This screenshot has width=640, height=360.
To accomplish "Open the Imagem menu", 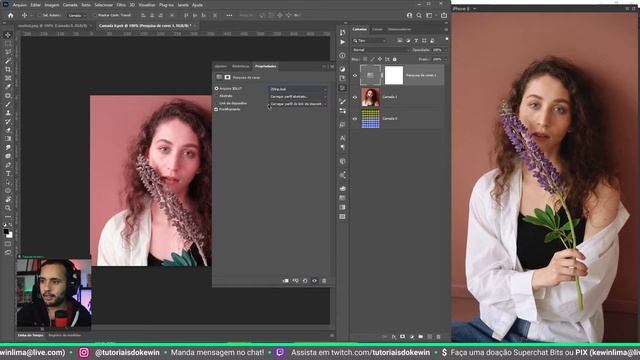I will [51, 5].
